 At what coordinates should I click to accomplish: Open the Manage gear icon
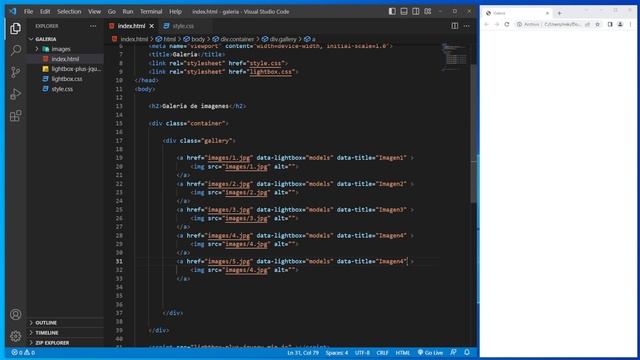16,336
